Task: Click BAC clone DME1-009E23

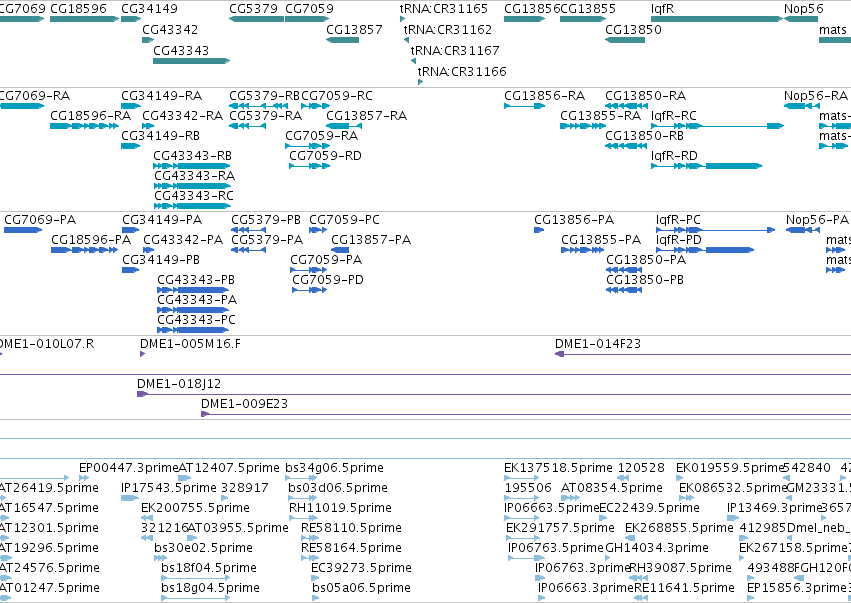Action: 244,404
